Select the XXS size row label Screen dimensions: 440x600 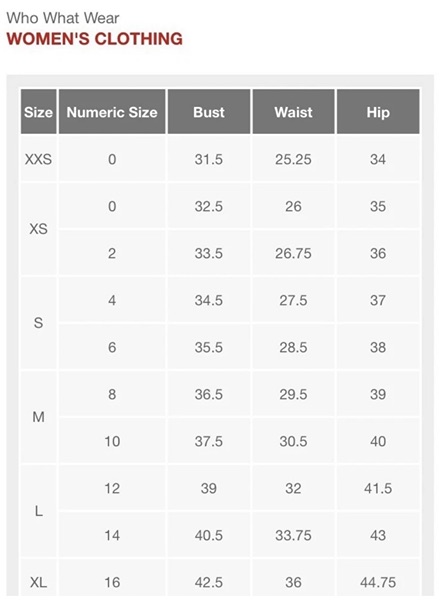coord(39,159)
